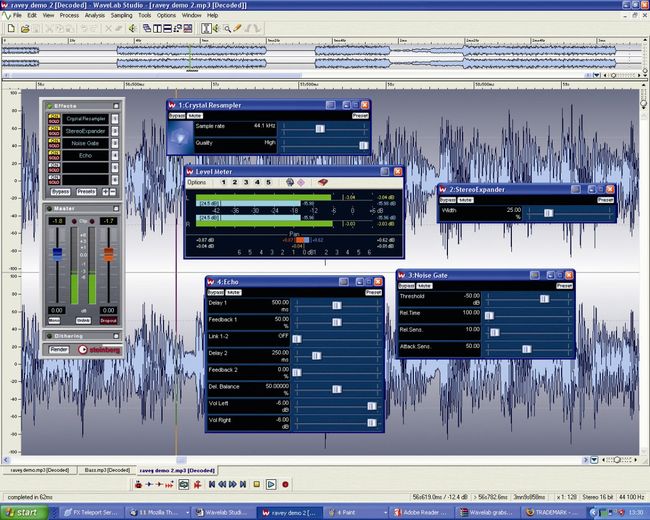Open the Presets menu in Effects panel
The height and width of the screenshot is (520, 650).
coord(86,191)
